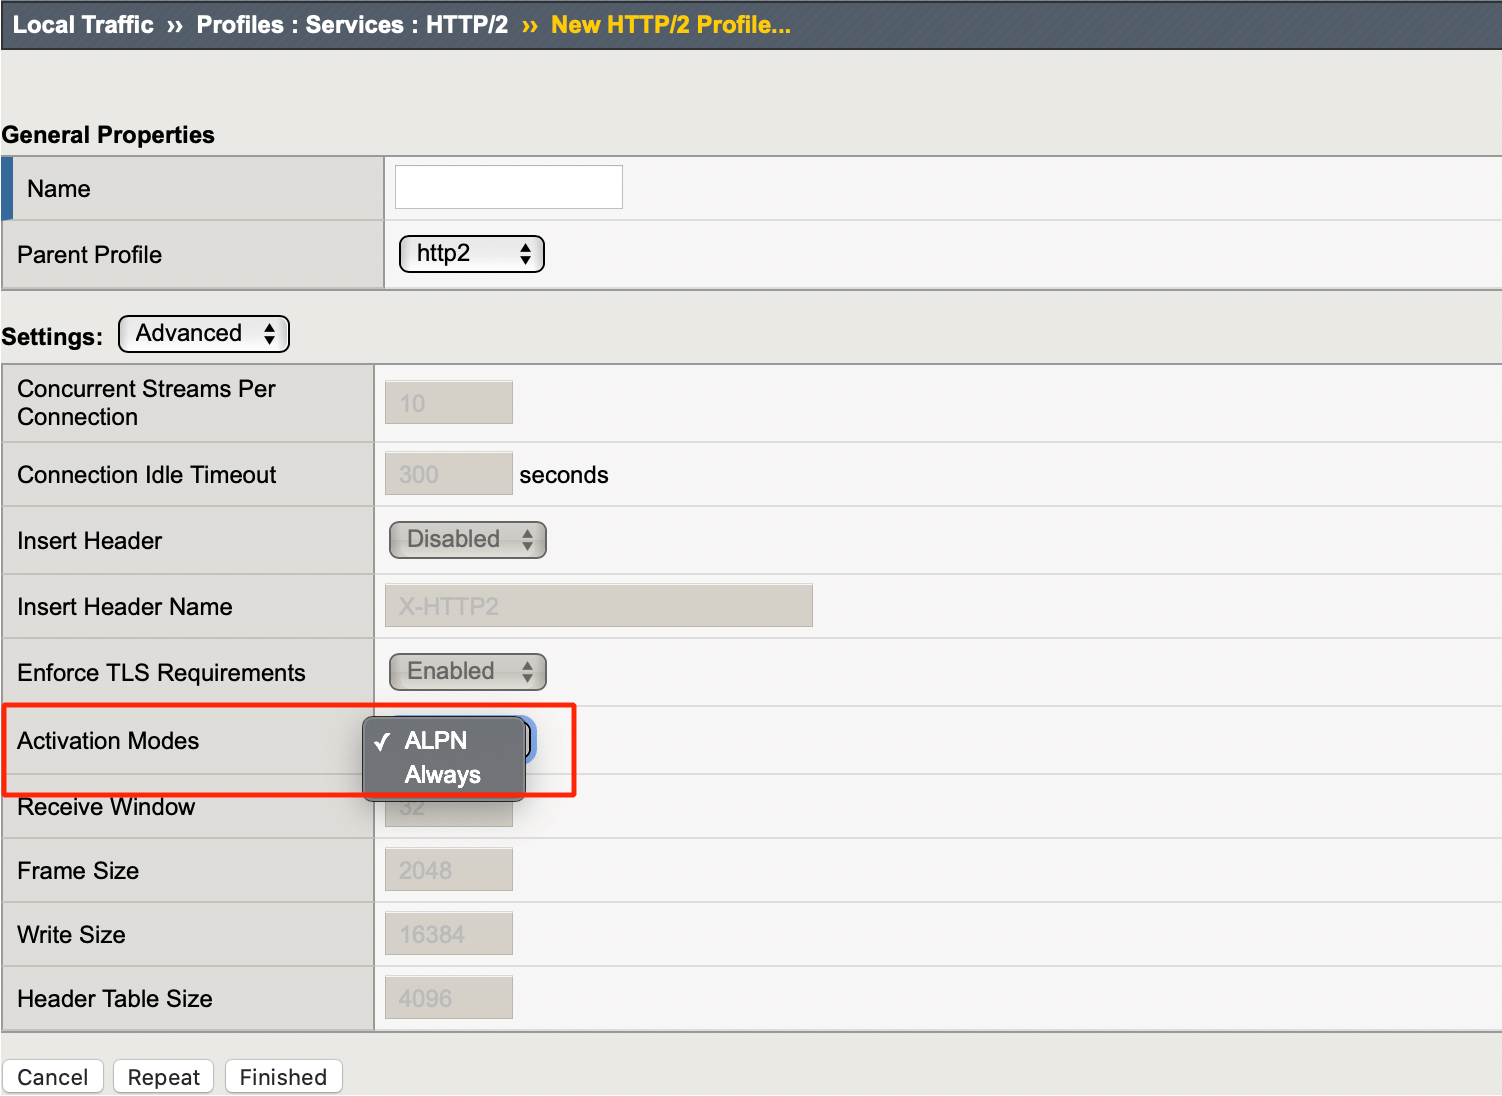Open the Parent Profile http2 dropdown
Image resolution: width=1502 pixels, height=1096 pixels.
[x=471, y=254]
